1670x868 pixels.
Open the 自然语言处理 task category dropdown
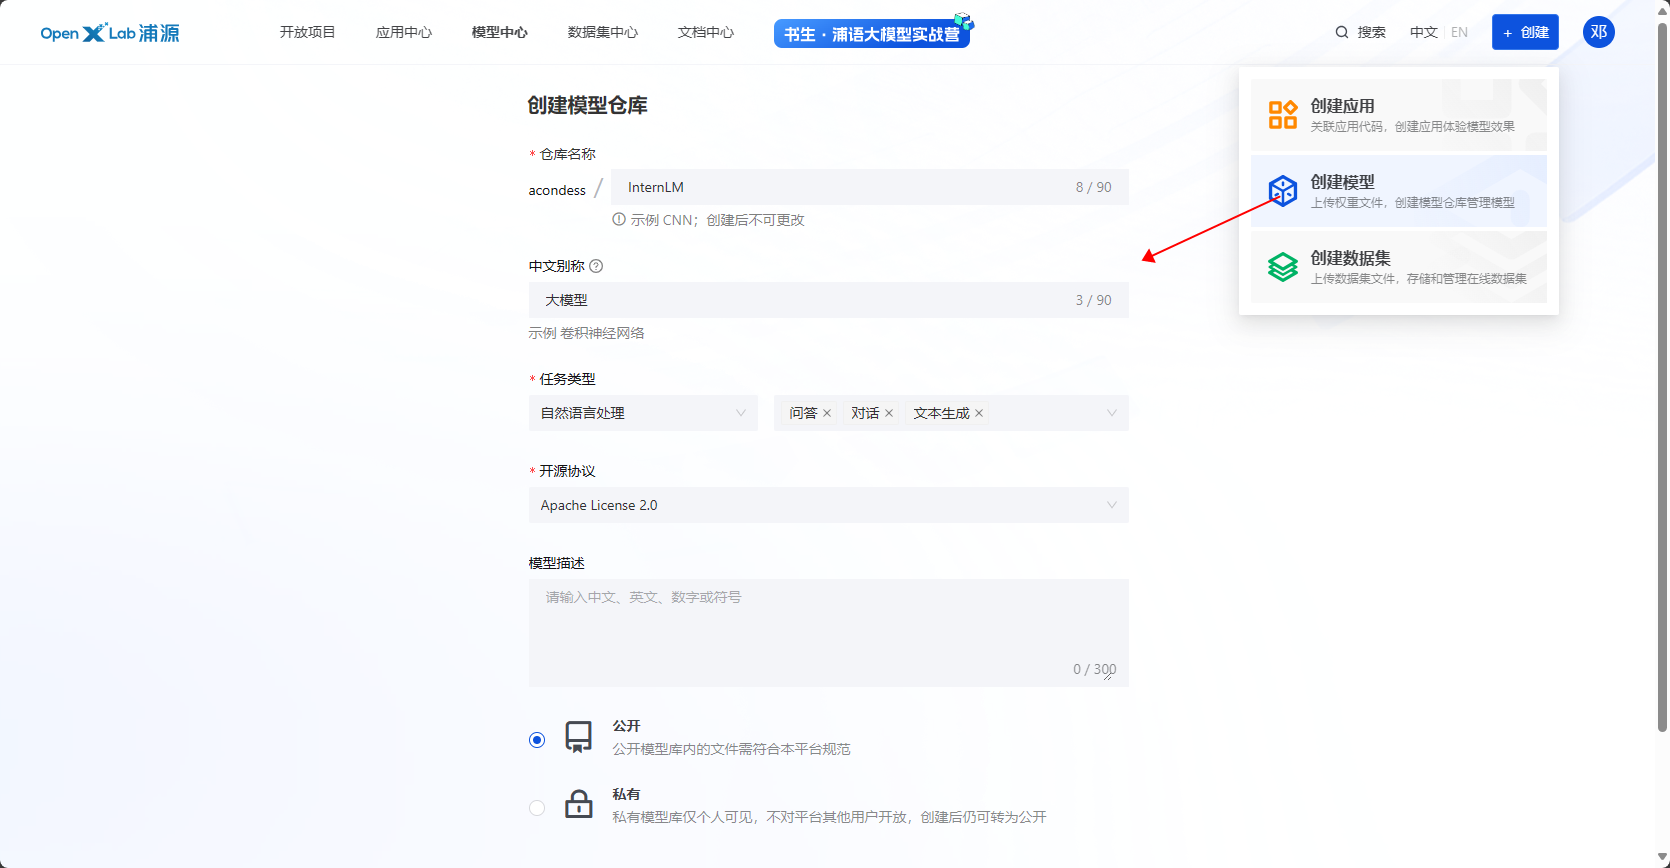pyautogui.click(x=643, y=413)
